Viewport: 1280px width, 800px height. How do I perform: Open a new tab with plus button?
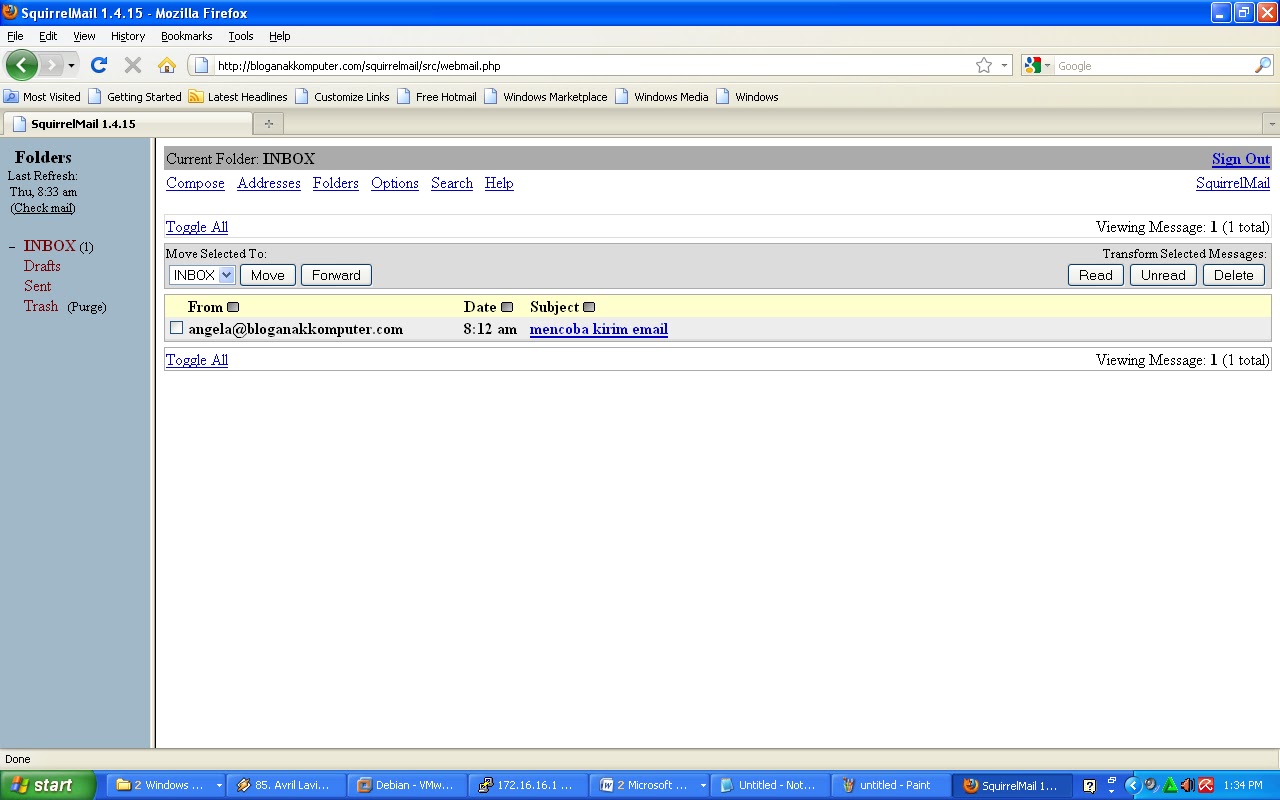pyautogui.click(x=268, y=124)
